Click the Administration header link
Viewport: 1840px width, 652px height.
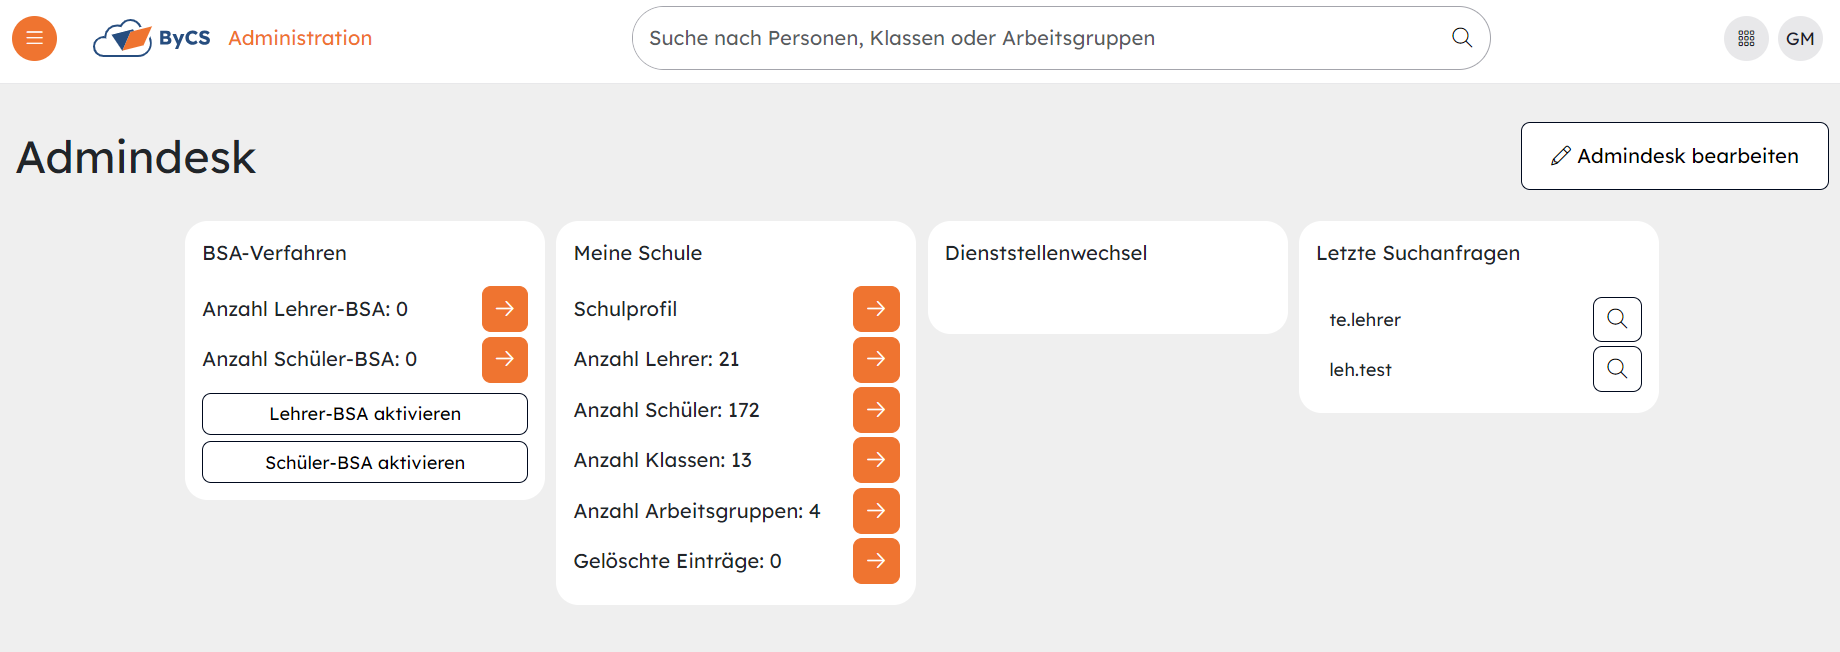tap(300, 38)
